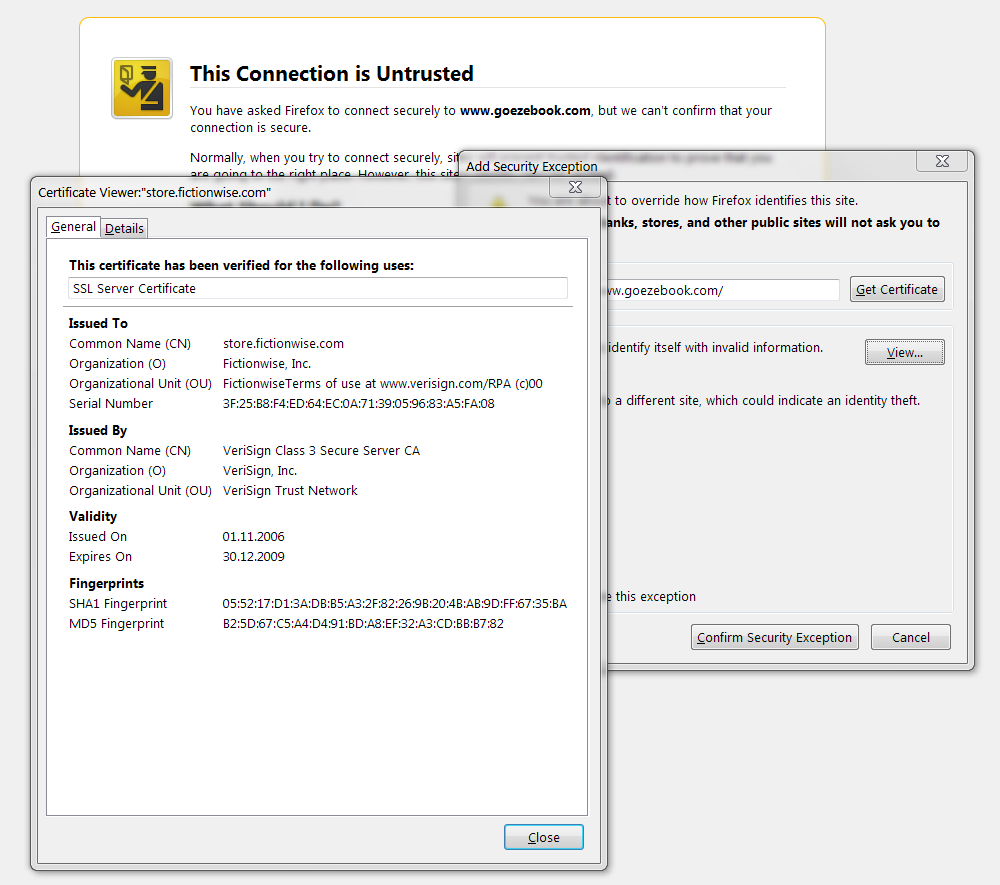Click Cancel in Add Security Exception dialog
The image size is (1000, 885).
(911, 637)
